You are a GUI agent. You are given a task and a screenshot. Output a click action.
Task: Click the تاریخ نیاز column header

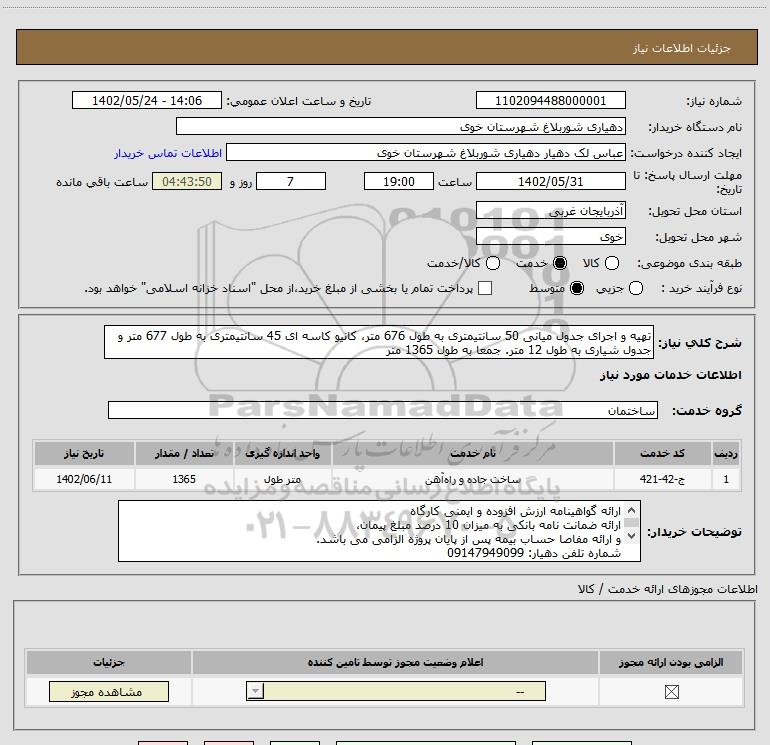(x=84, y=453)
